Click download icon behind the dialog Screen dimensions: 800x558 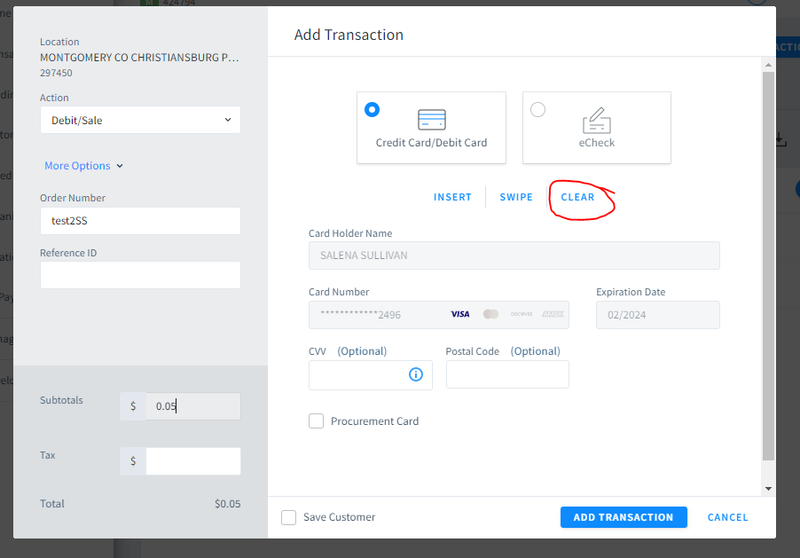pos(782,139)
